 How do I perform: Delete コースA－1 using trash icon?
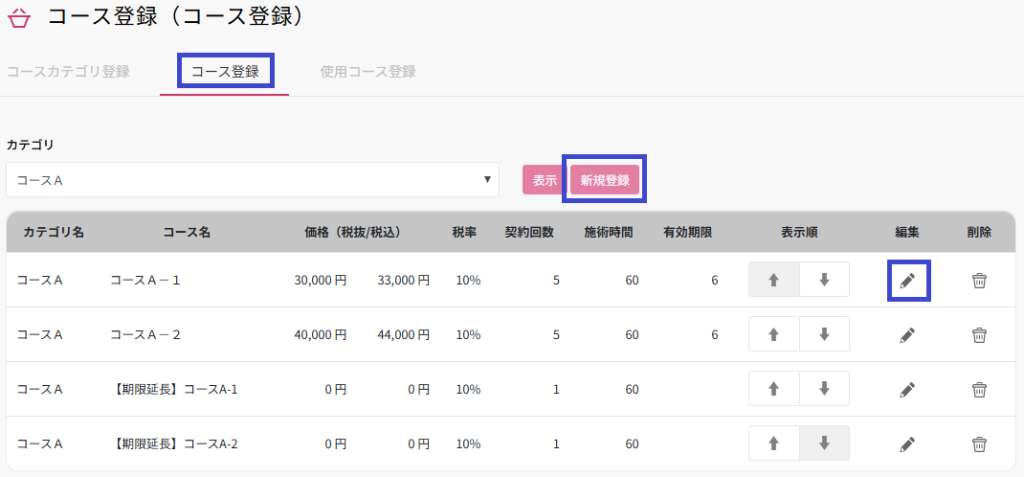979,281
